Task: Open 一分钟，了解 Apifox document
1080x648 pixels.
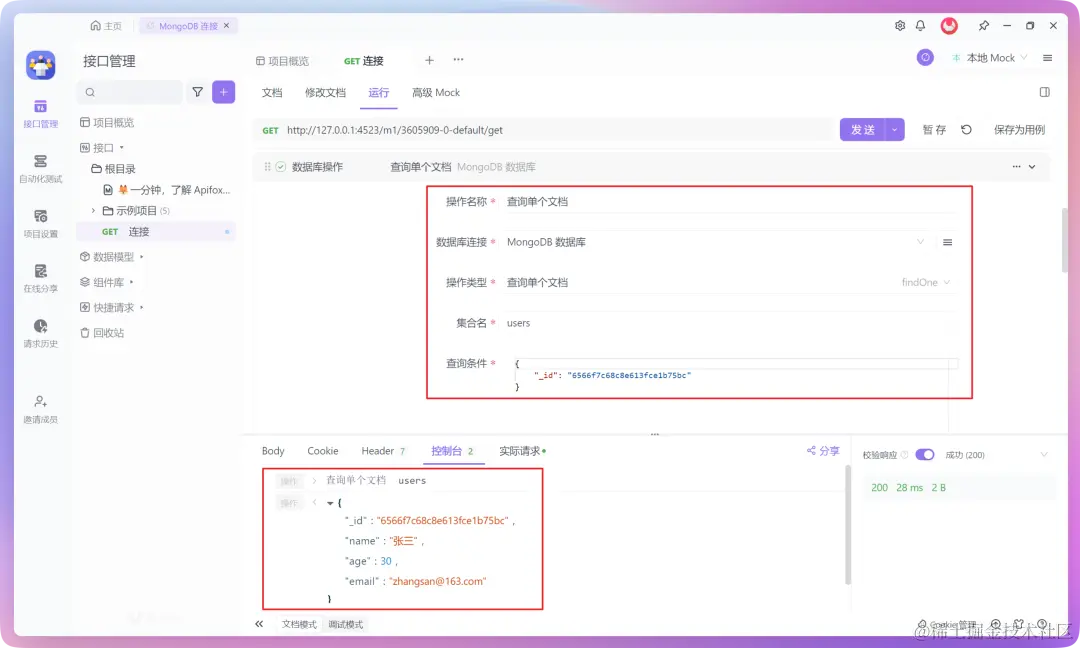Action: 166,189
